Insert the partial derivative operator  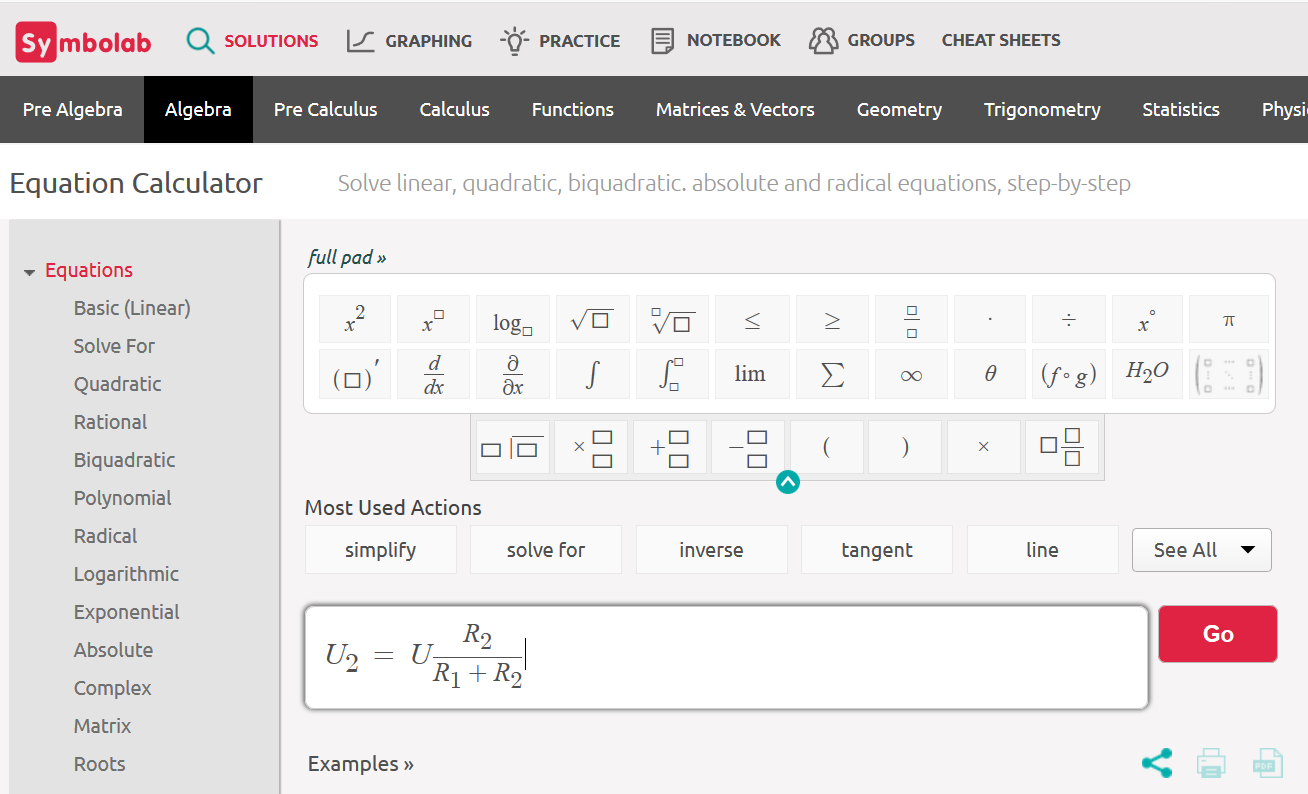(512, 374)
